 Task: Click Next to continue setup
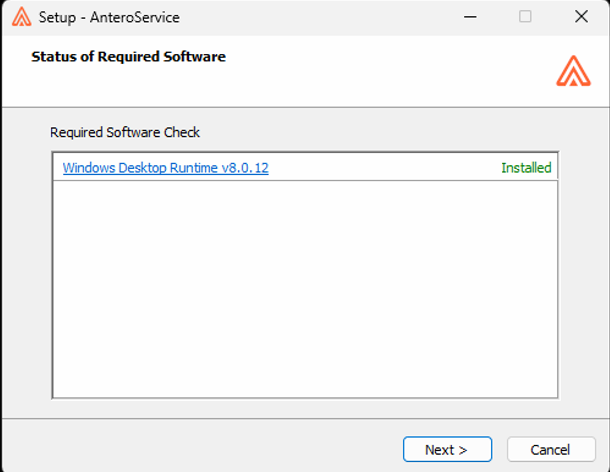pyautogui.click(x=447, y=450)
